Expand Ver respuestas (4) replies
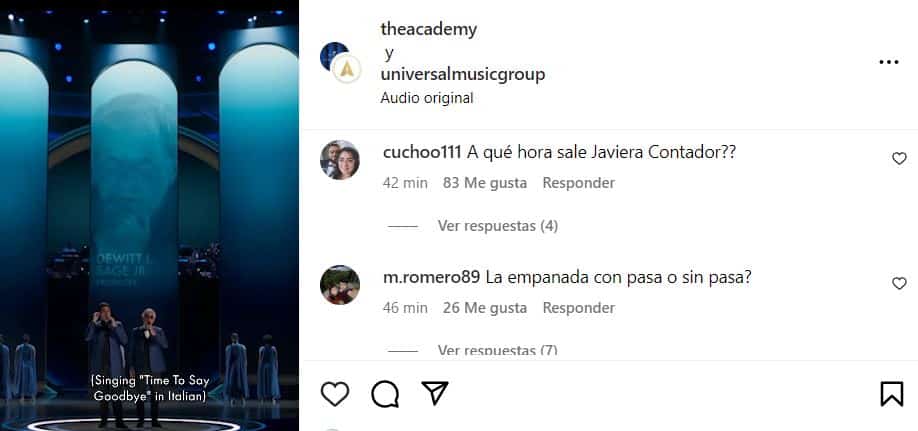 click(498, 225)
